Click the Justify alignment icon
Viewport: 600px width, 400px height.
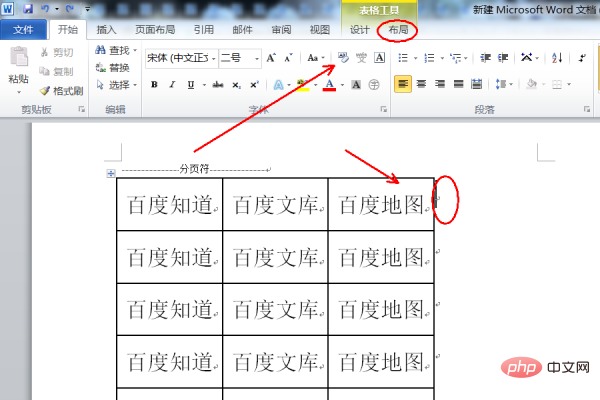point(459,84)
